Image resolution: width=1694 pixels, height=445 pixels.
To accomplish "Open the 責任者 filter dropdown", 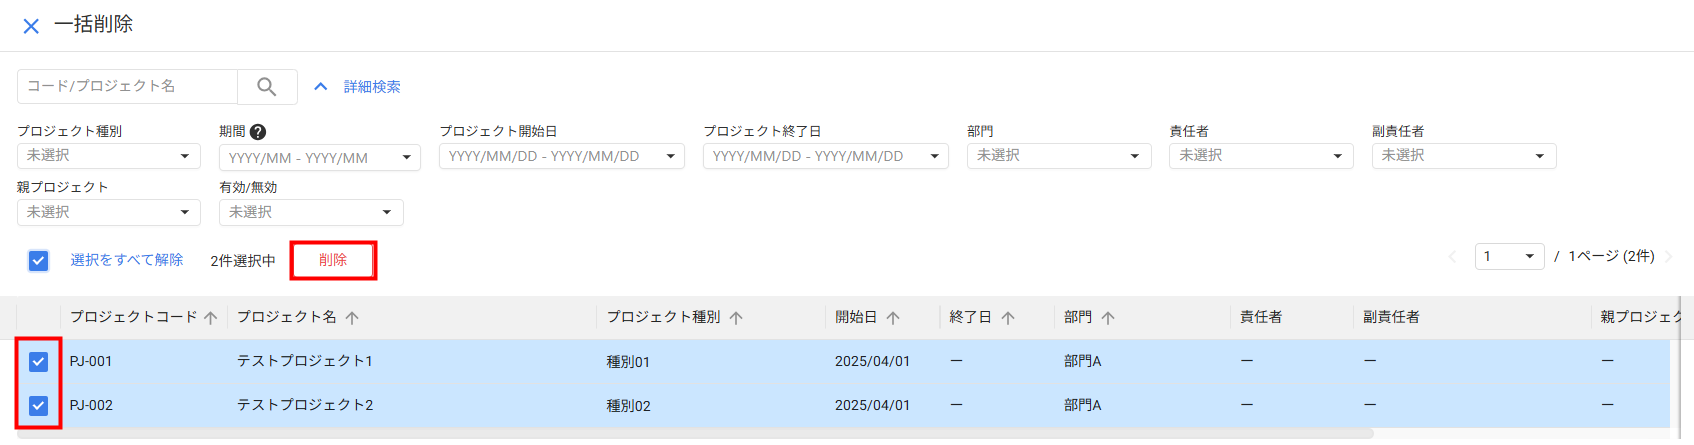I will pos(1260,156).
